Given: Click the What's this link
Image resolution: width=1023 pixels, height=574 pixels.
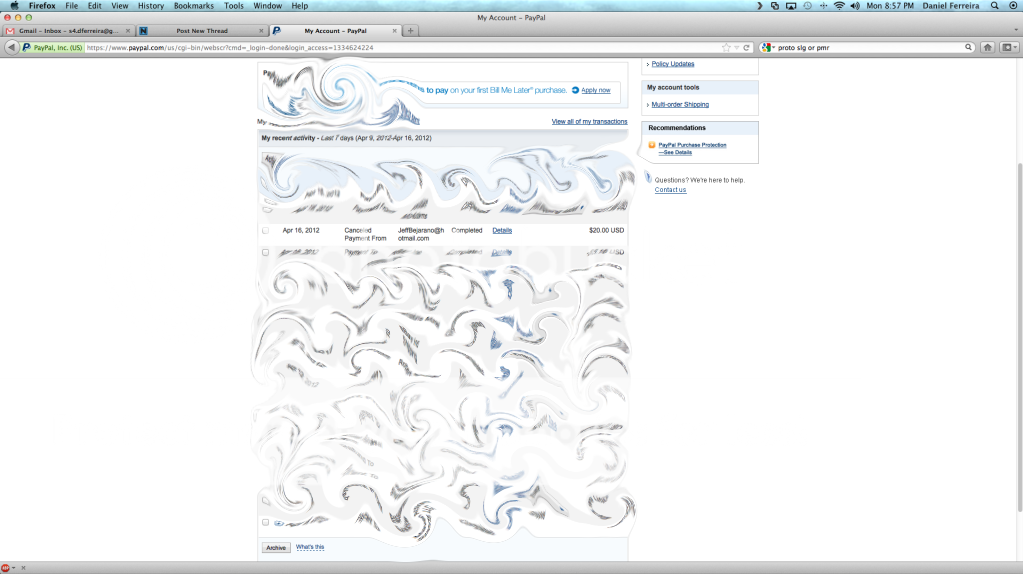Looking at the screenshot, I should pyautogui.click(x=310, y=547).
